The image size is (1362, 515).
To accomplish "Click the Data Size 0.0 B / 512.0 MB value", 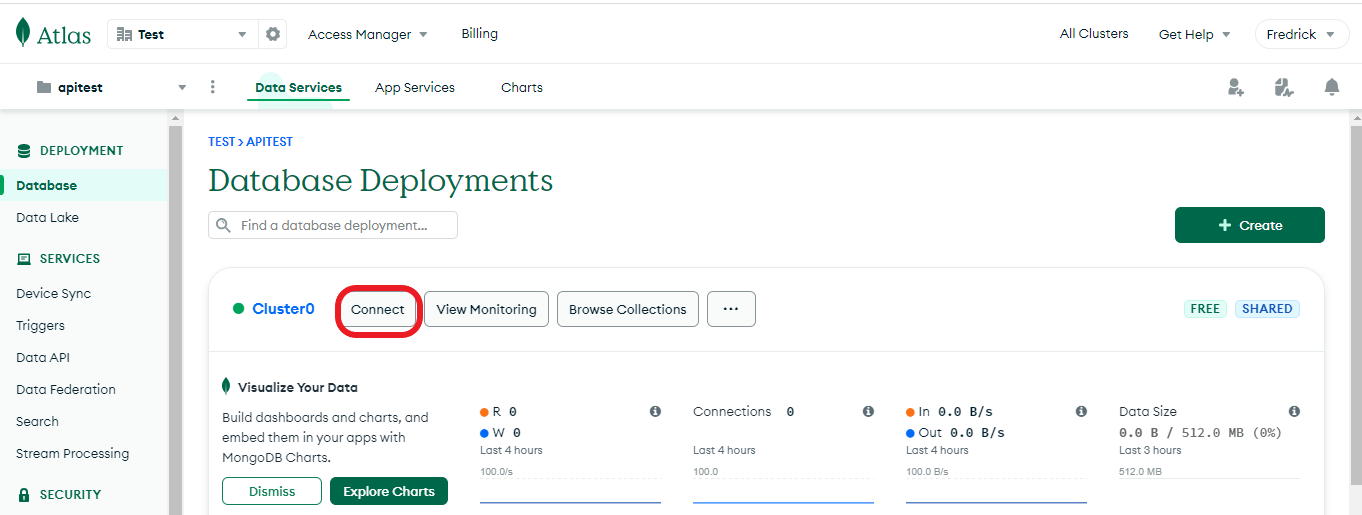I will click(1200, 433).
